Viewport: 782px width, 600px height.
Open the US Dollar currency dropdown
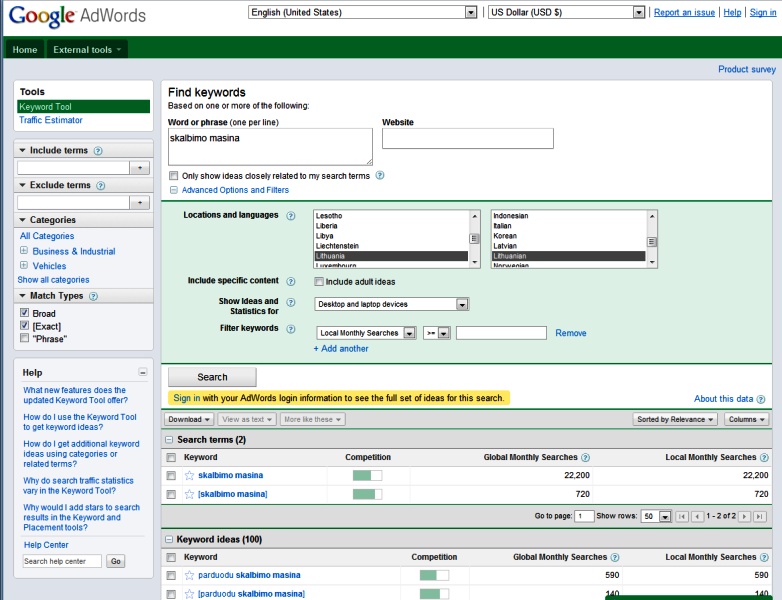tap(567, 12)
